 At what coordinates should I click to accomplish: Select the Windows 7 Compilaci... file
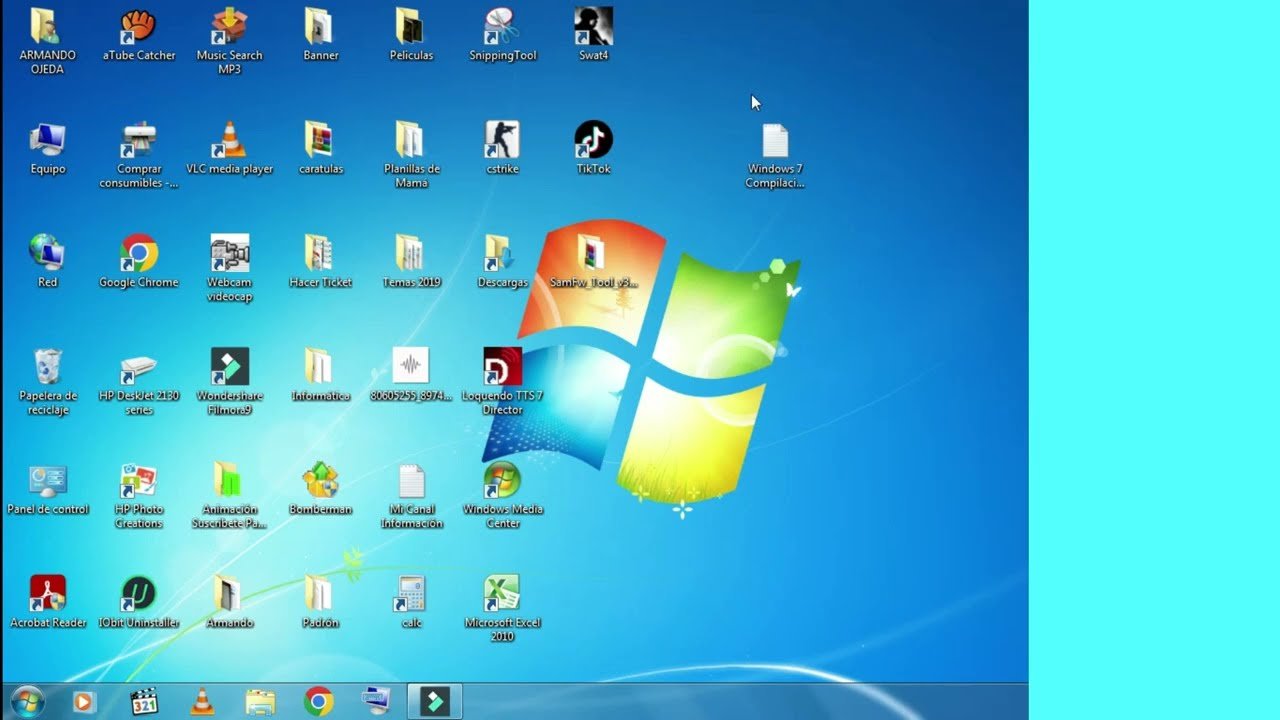point(775,157)
